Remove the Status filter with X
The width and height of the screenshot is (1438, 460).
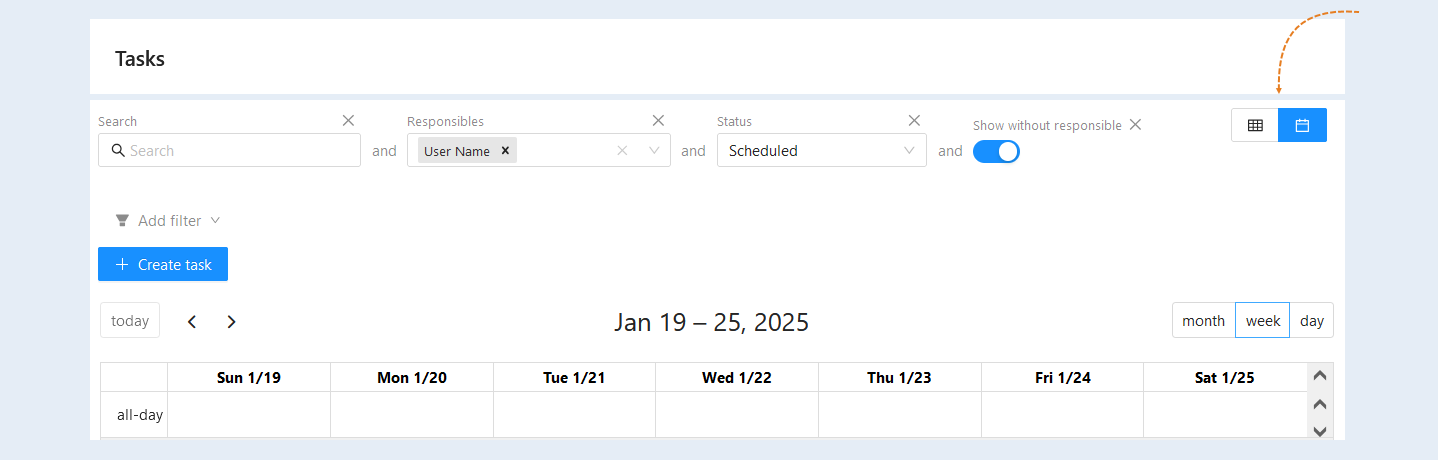pos(914,120)
